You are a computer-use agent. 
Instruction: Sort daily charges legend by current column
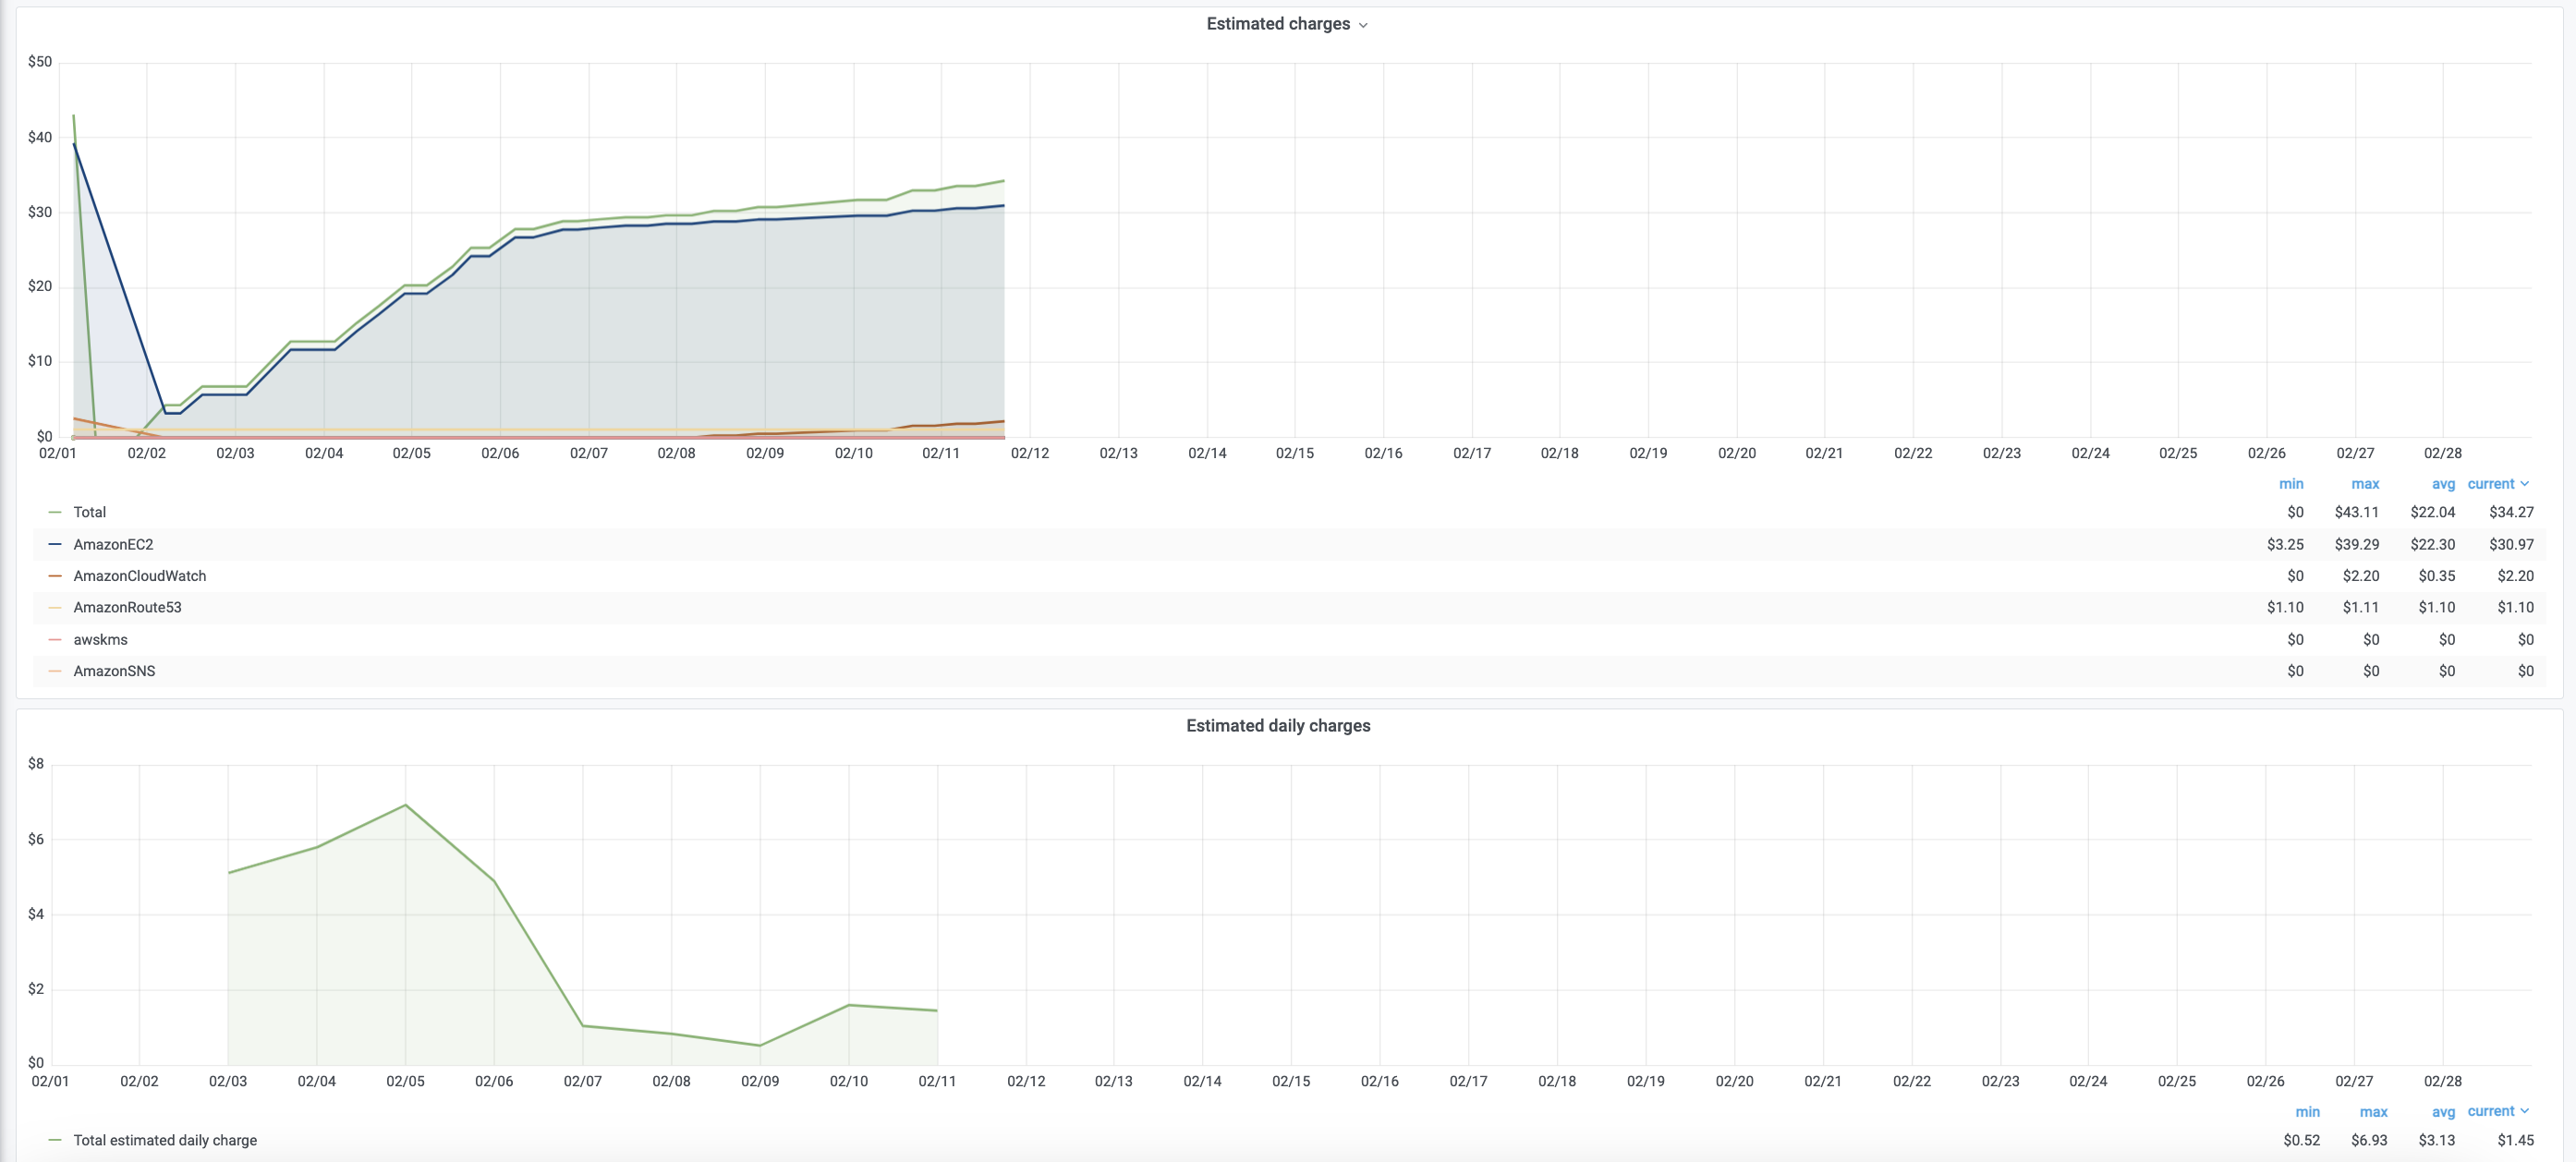pos(2496,1112)
